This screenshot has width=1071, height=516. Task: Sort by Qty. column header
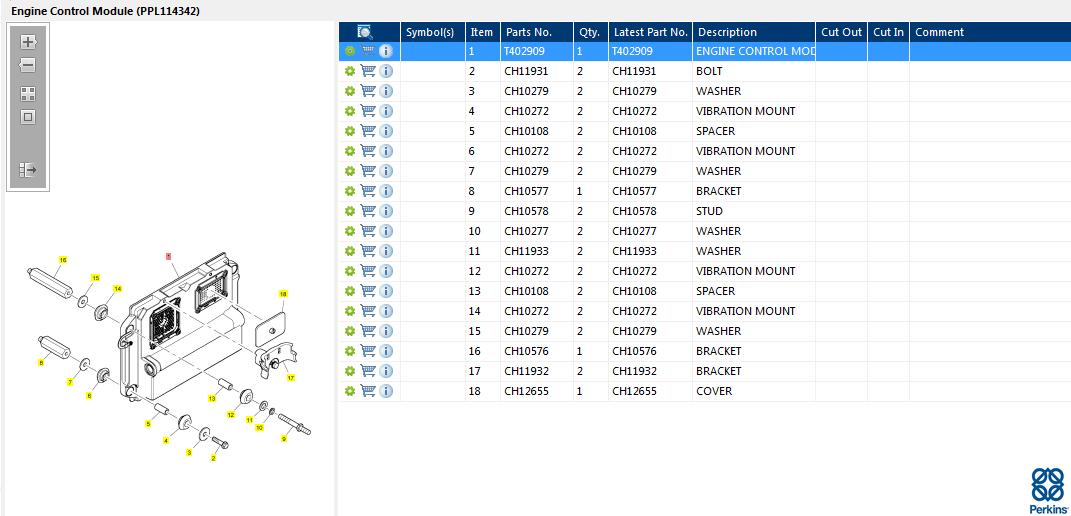pyautogui.click(x=589, y=32)
